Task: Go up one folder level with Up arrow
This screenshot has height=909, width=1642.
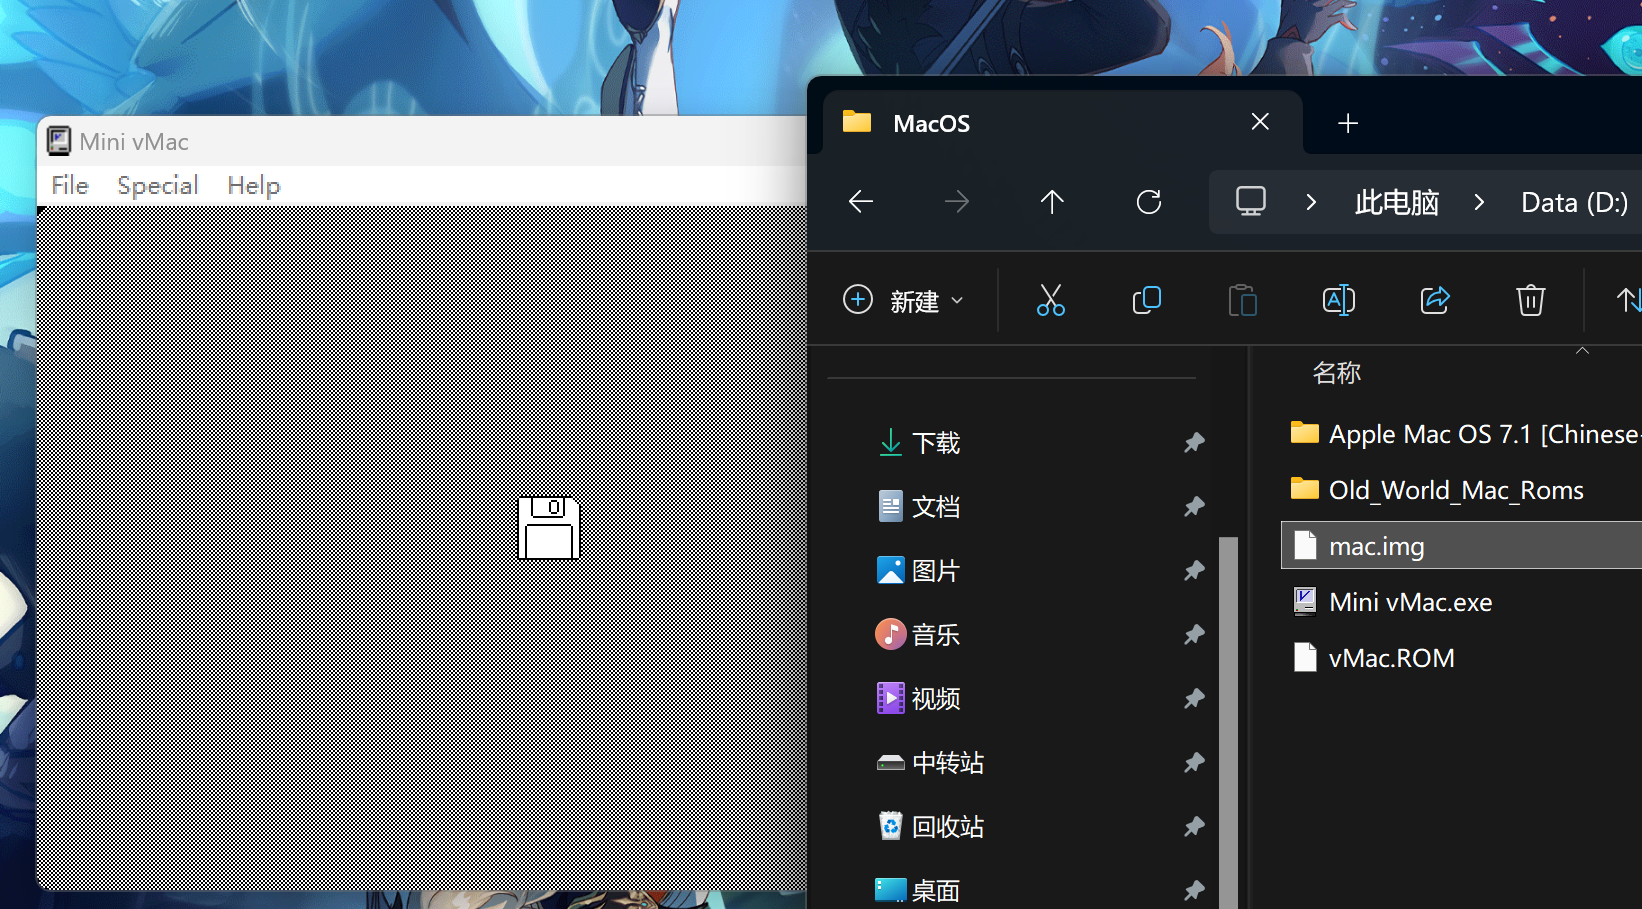Action: click(x=1052, y=202)
